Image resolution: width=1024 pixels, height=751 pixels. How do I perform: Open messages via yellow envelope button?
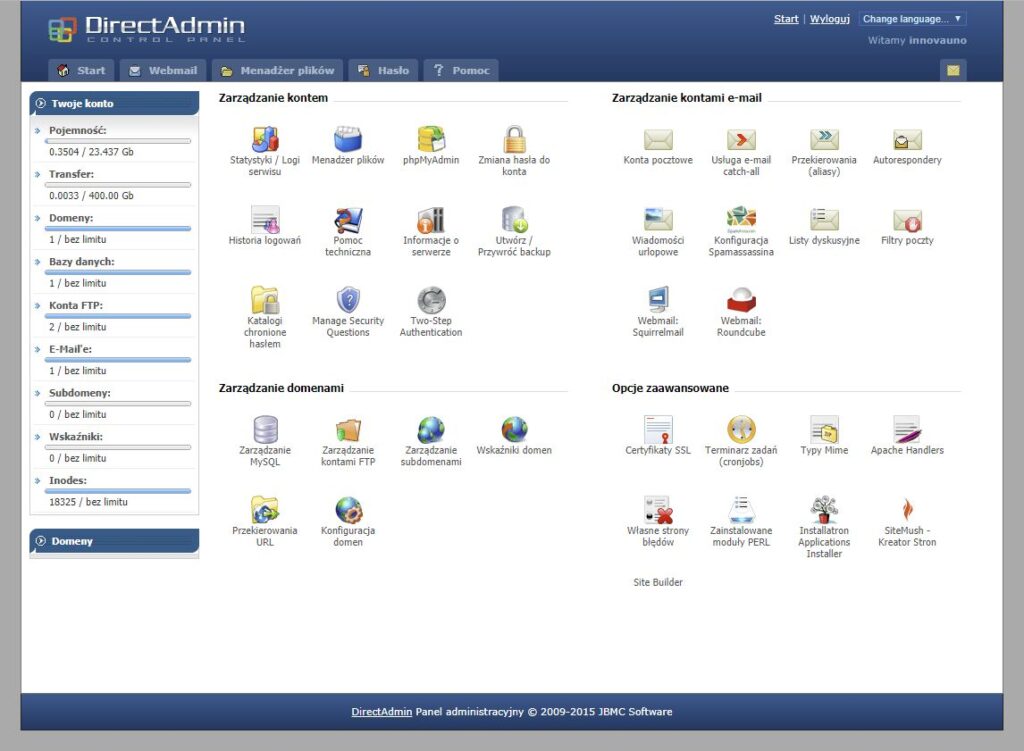(953, 71)
